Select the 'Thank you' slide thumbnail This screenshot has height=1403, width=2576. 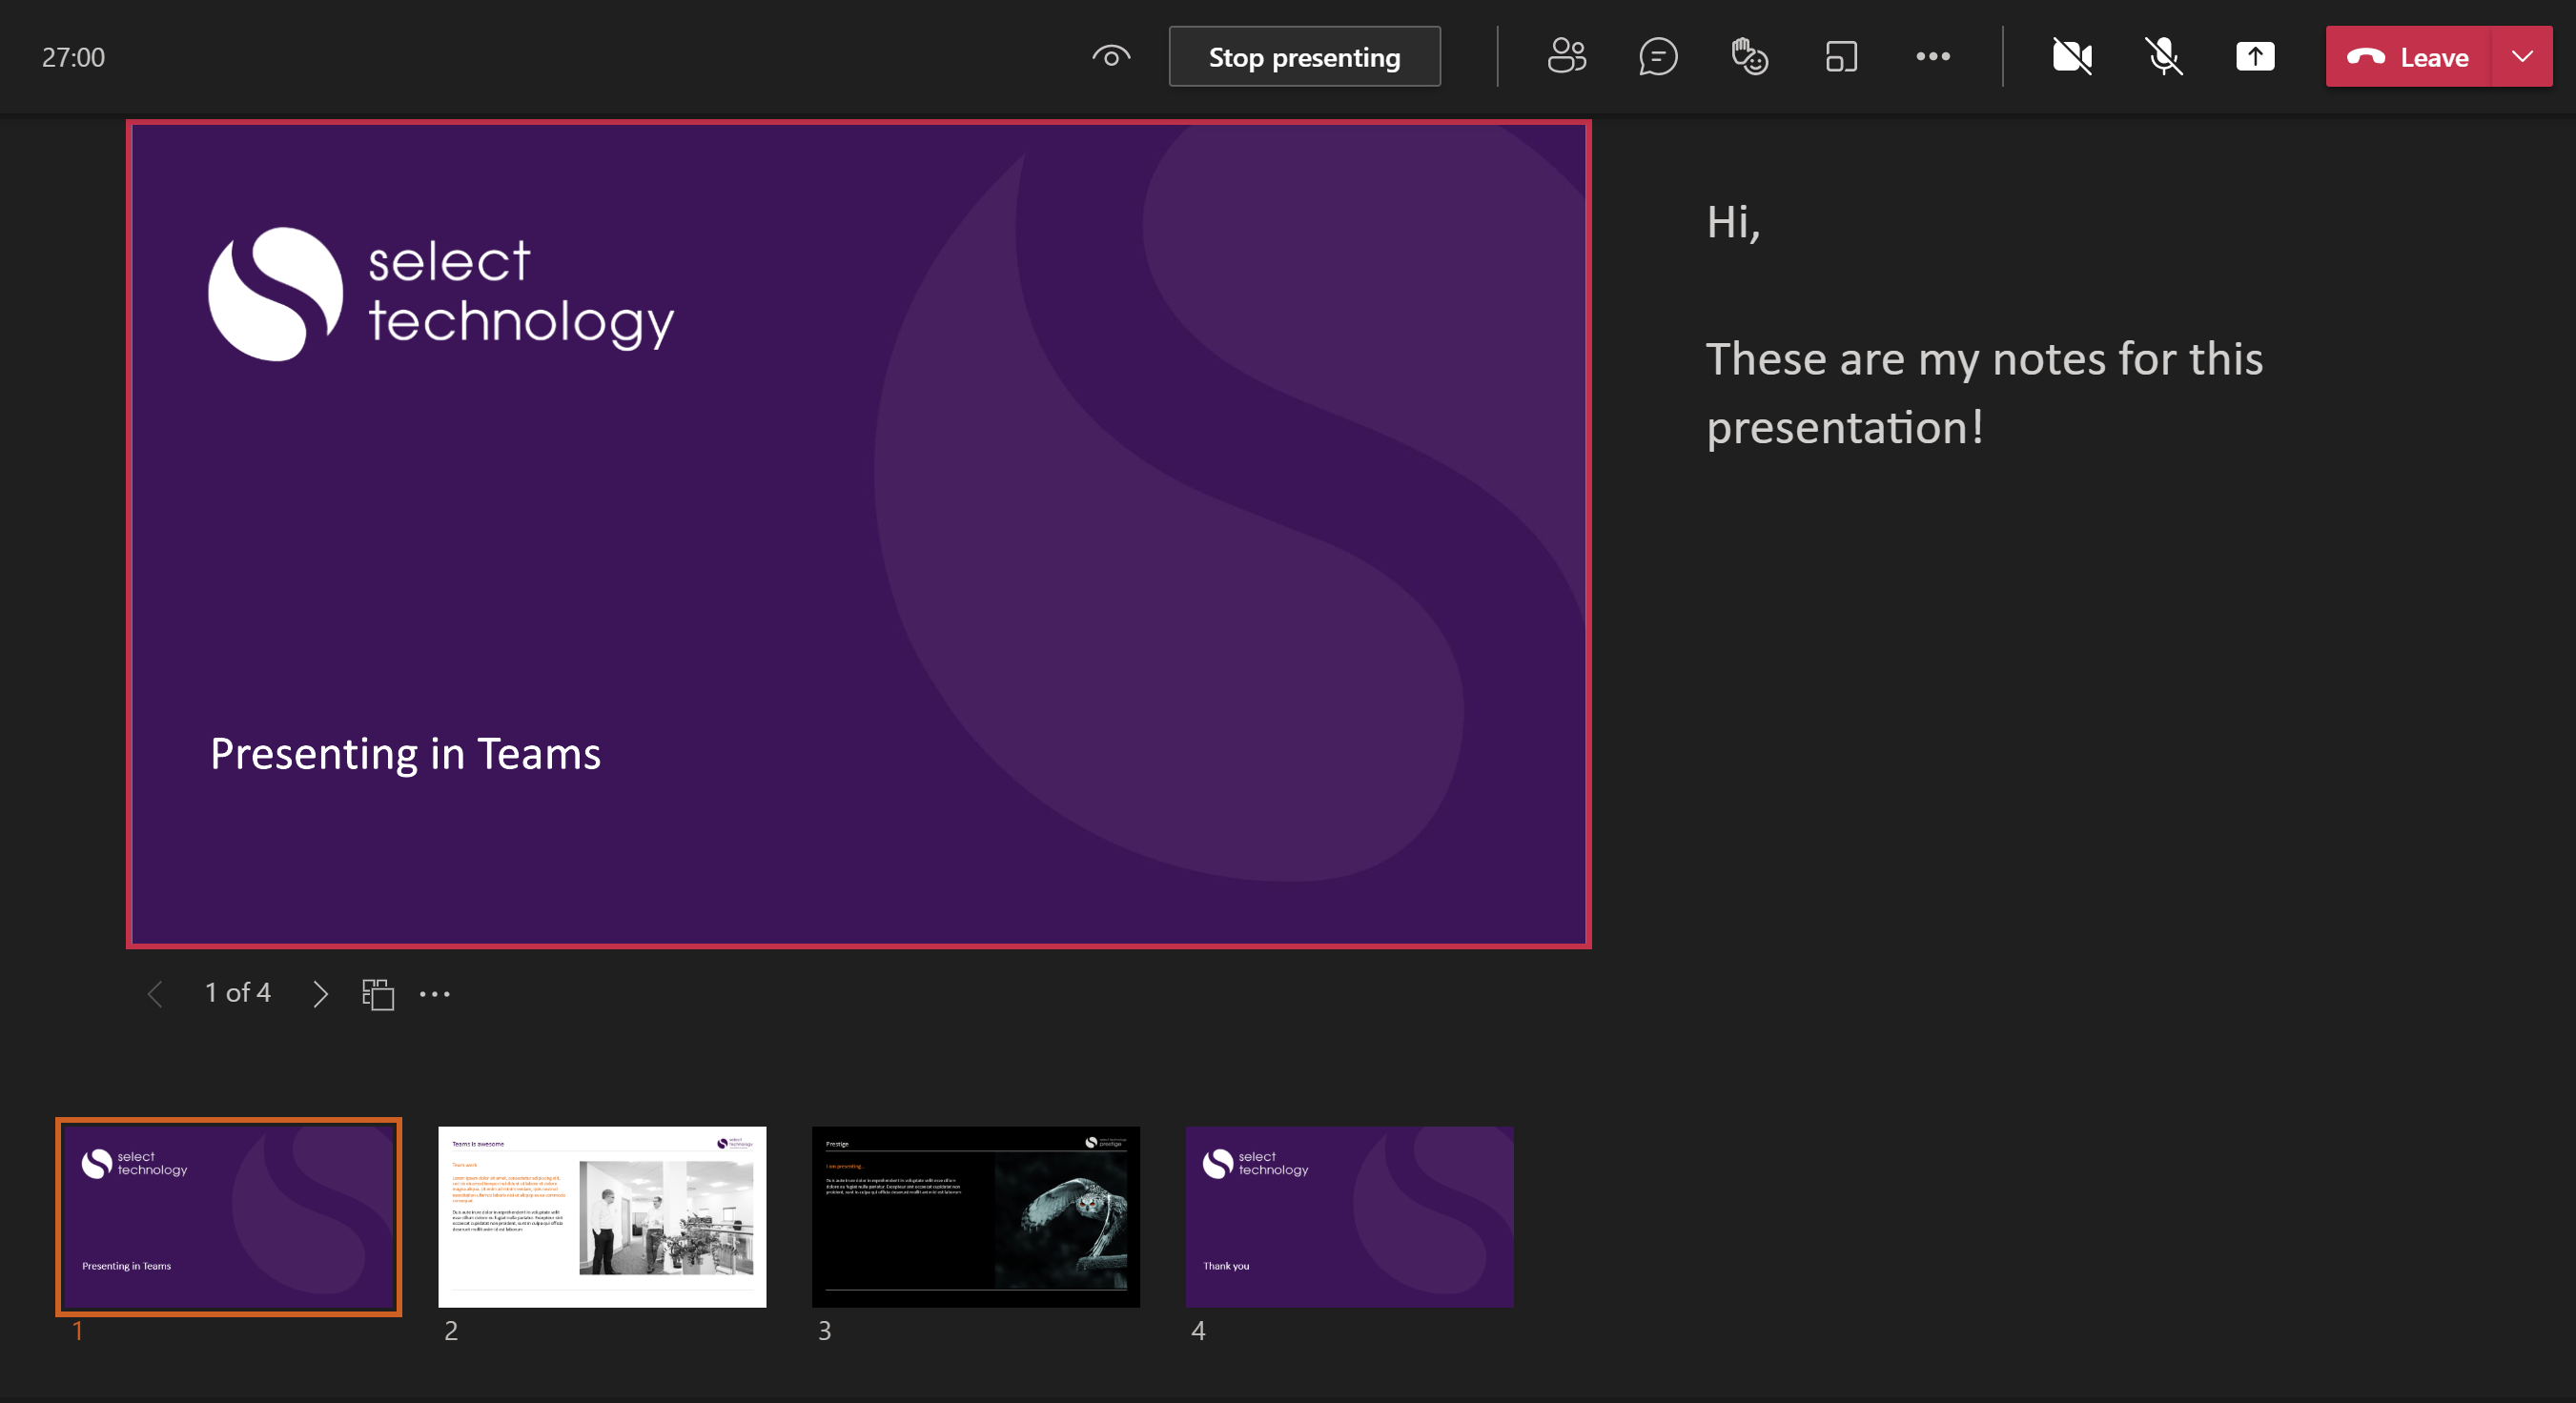pos(1349,1216)
